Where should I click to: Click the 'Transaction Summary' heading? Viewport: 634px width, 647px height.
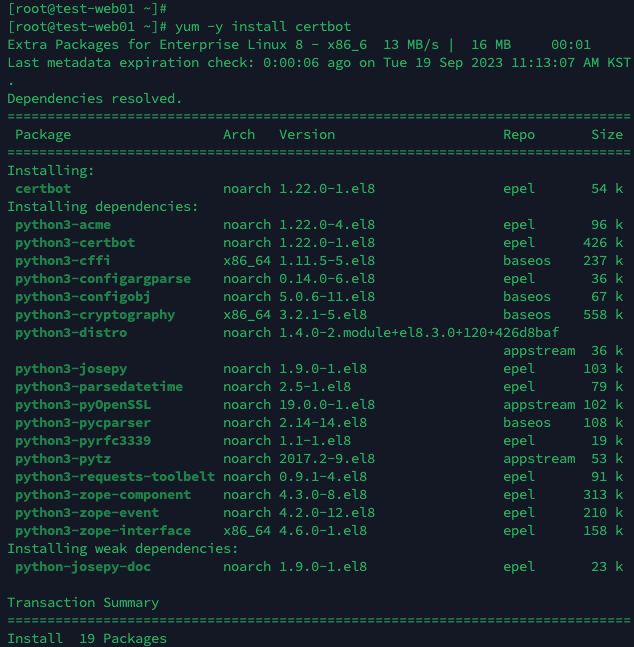point(83,603)
